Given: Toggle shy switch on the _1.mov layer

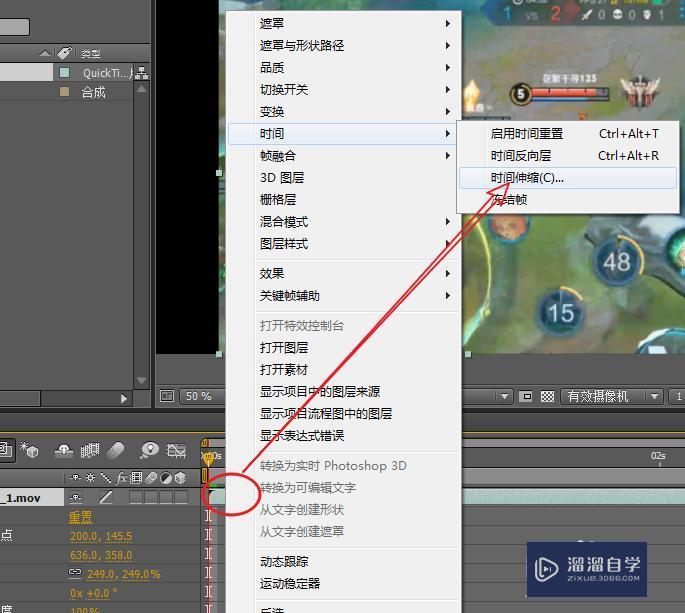Looking at the screenshot, I should tap(76, 497).
